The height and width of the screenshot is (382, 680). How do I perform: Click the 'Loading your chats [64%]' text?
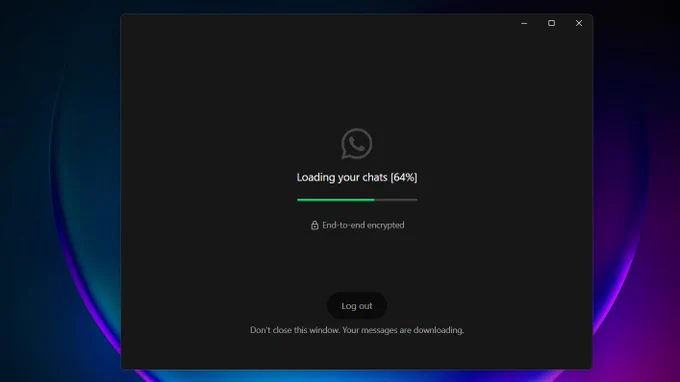pyautogui.click(x=357, y=177)
